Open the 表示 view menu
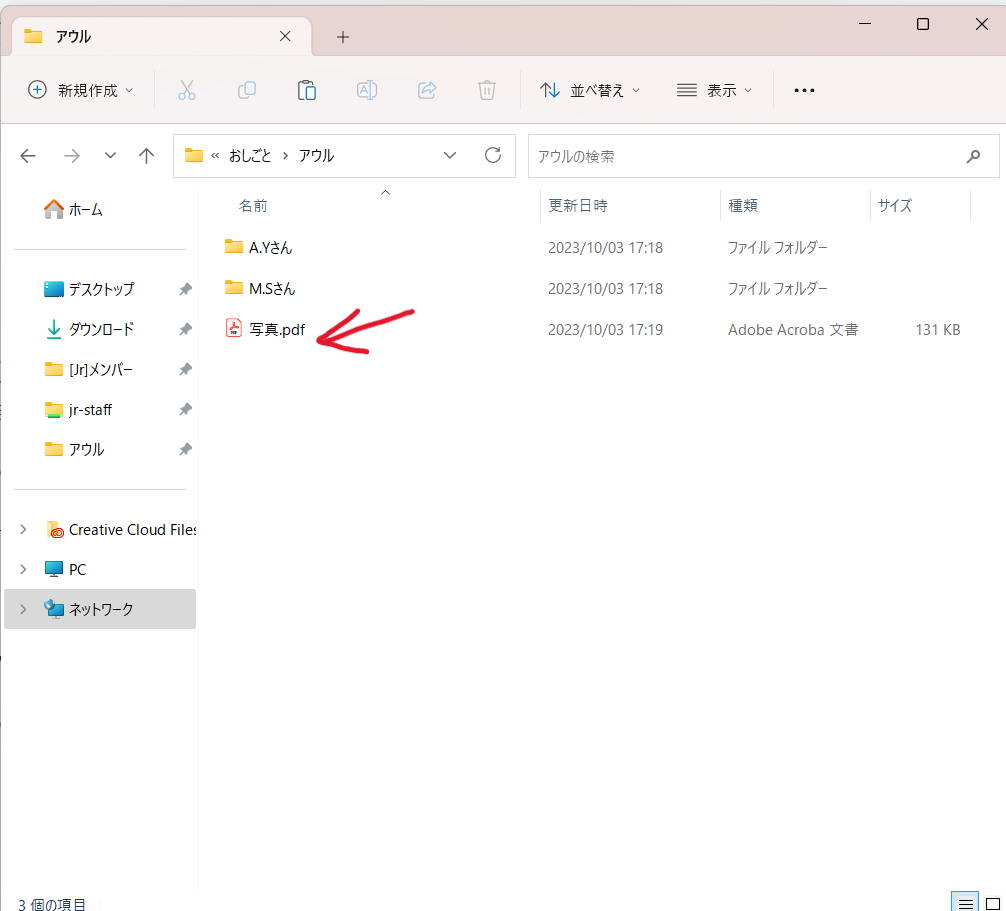The height and width of the screenshot is (911, 1006). click(x=714, y=90)
